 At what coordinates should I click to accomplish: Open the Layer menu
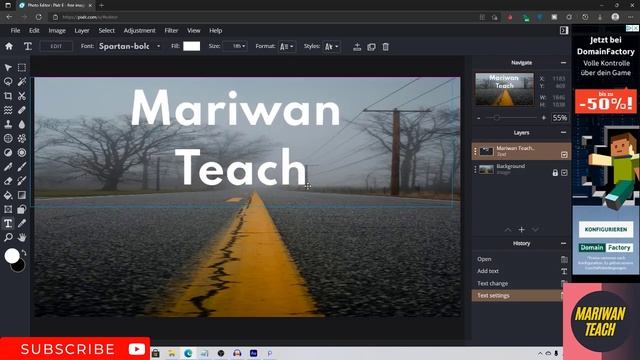coord(82,31)
